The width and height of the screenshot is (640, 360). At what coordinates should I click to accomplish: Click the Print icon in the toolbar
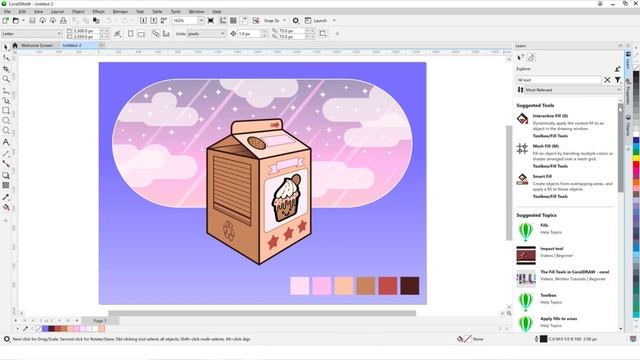tap(63, 20)
